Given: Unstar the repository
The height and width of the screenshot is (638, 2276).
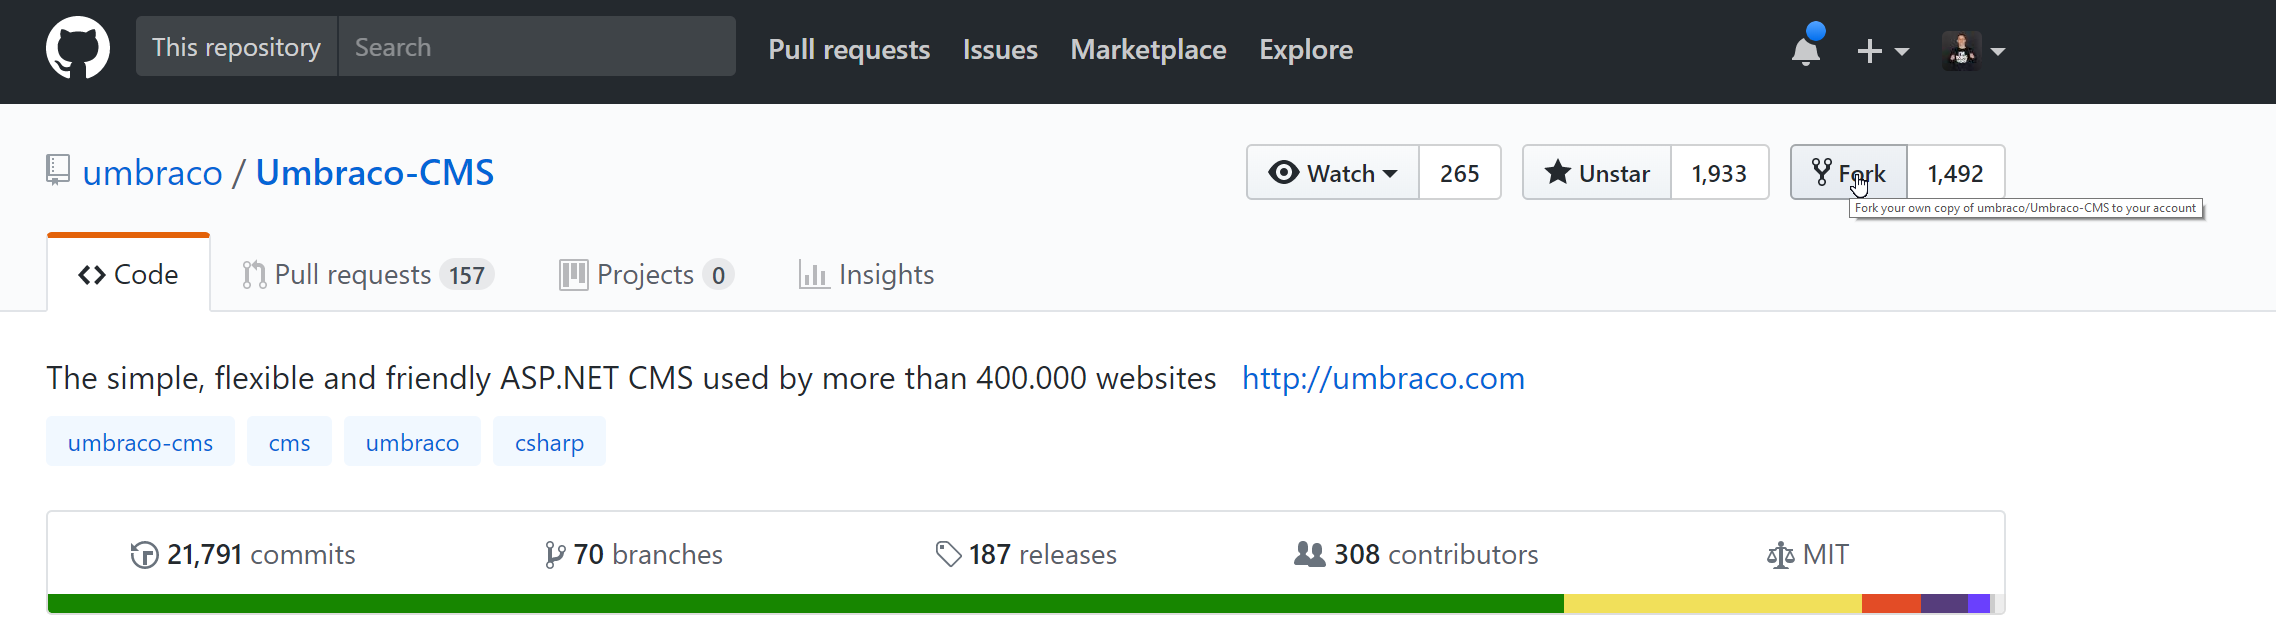Looking at the screenshot, I should (1597, 172).
